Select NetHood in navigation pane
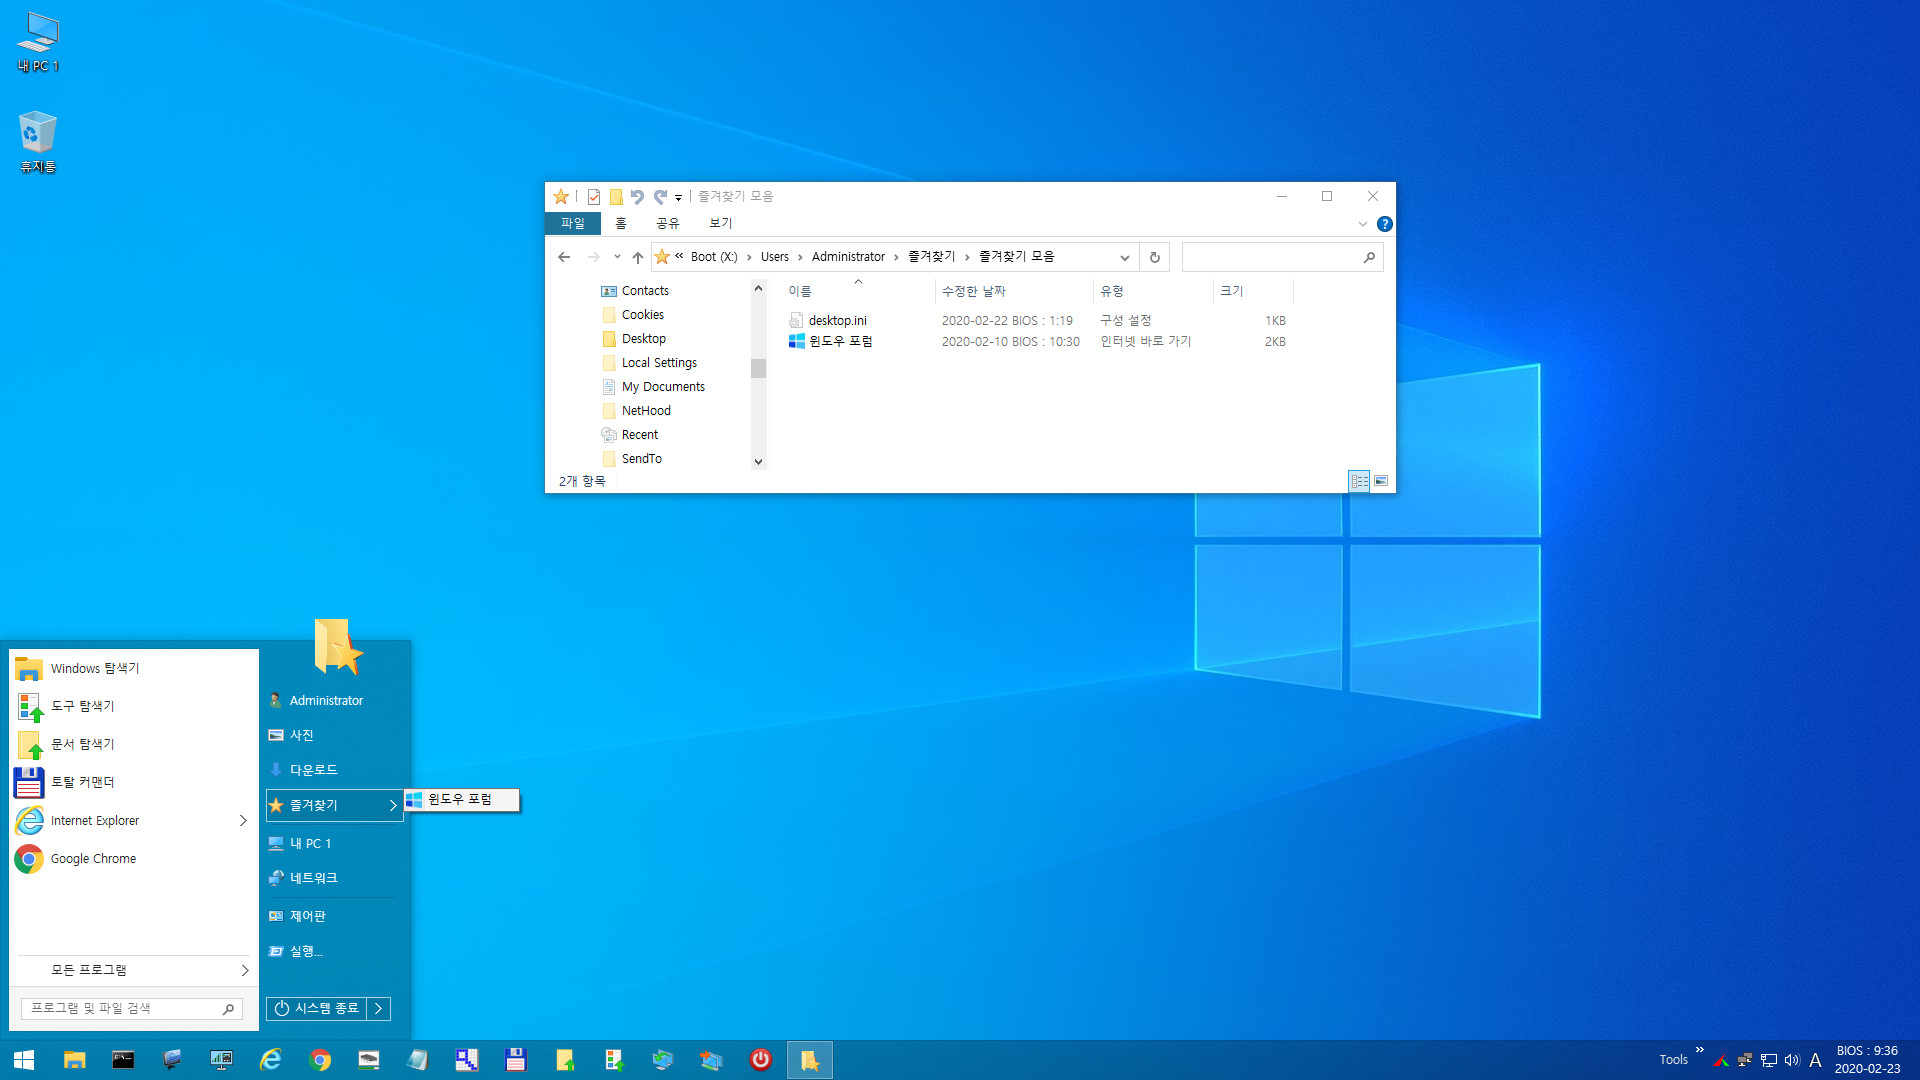Viewport: 1920px width, 1080px height. point(646,411)
